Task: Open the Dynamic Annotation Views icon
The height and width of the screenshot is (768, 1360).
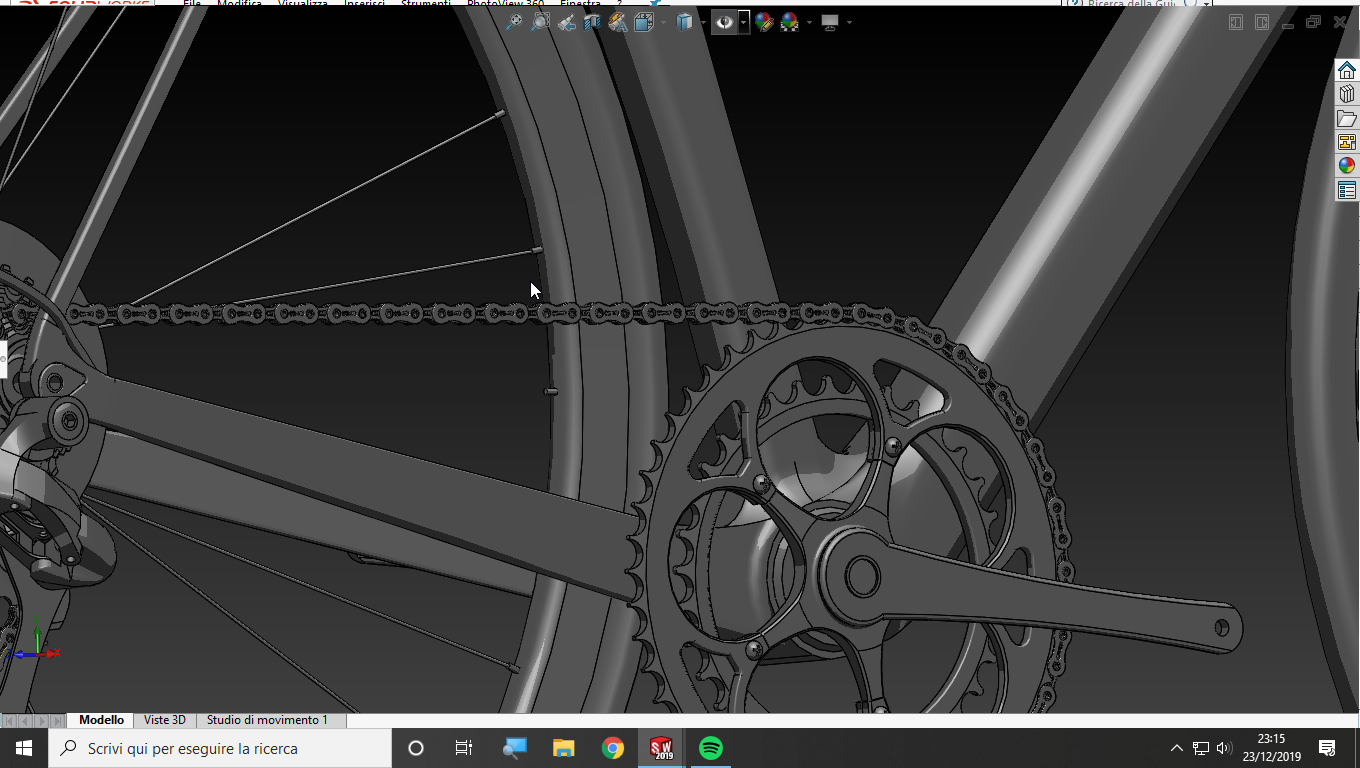Action: point(618,22)
